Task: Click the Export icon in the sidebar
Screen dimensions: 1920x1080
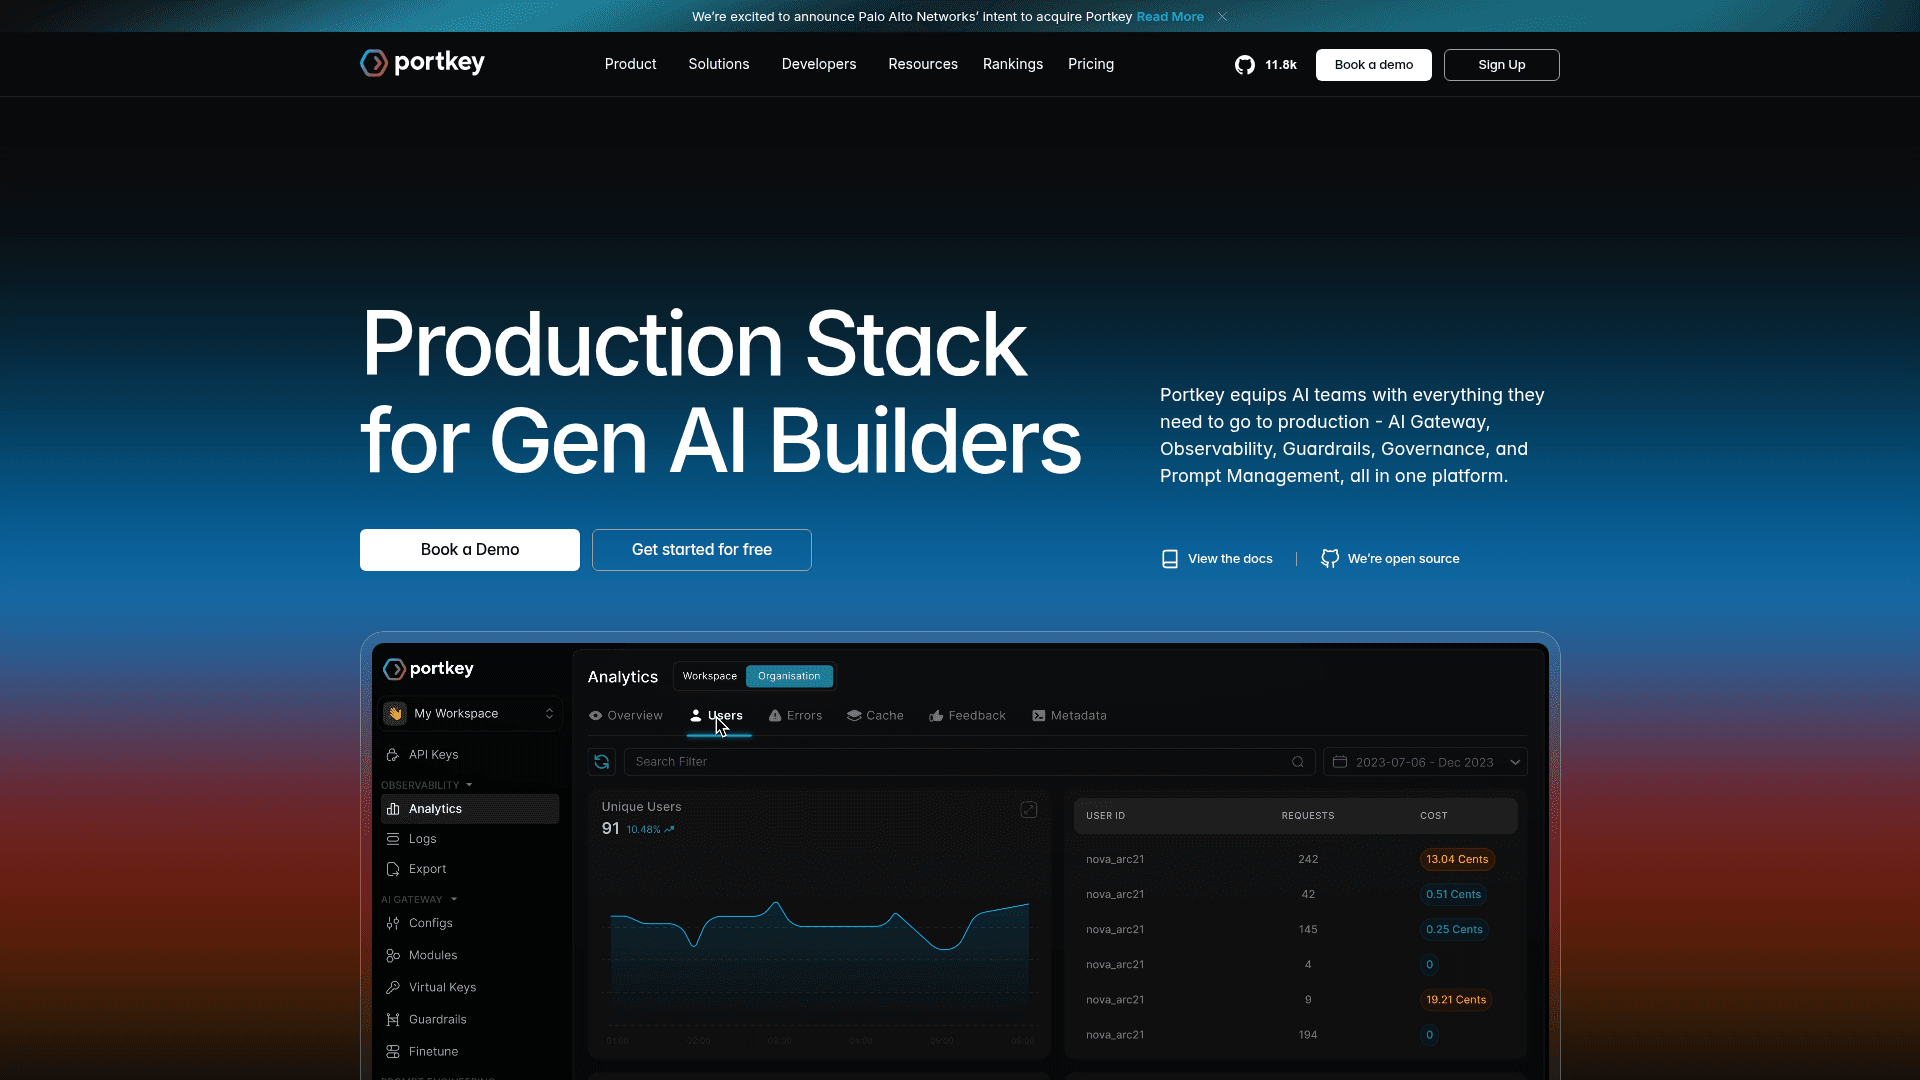Action: 393,869
